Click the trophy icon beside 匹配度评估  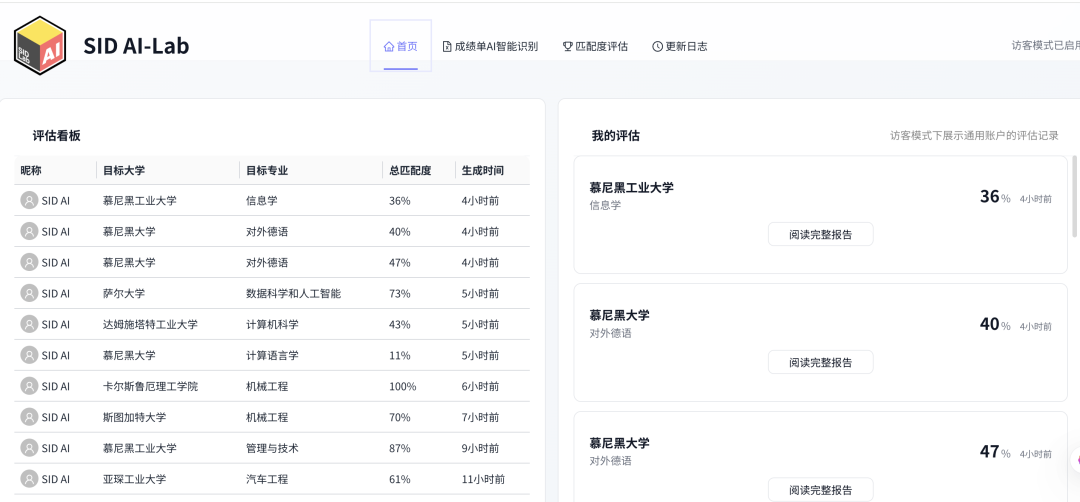568,47
